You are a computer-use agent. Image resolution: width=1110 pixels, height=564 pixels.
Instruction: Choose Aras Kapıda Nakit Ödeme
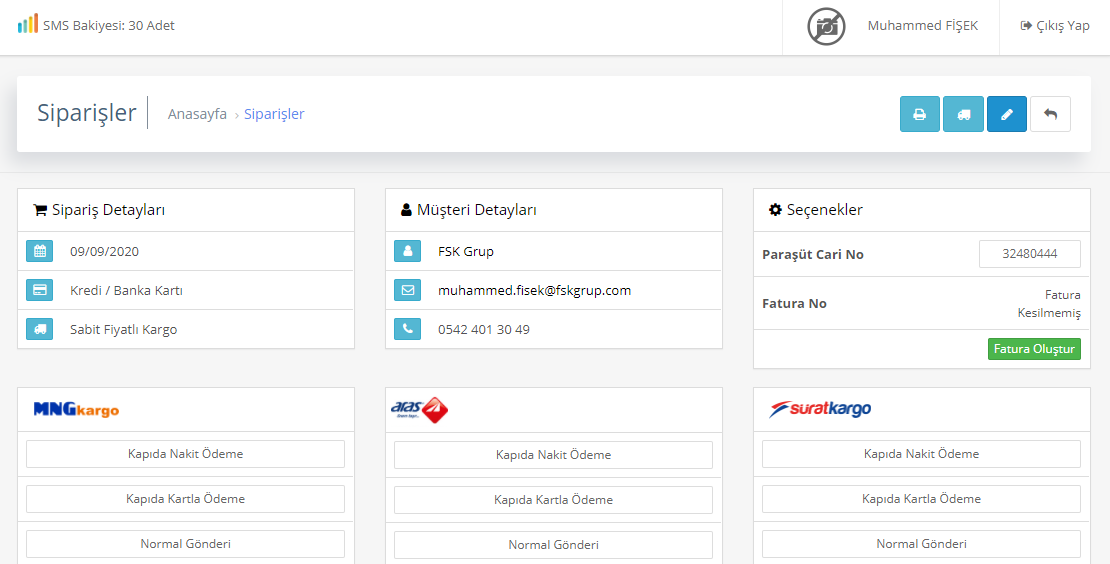click(x=554, y=455)
